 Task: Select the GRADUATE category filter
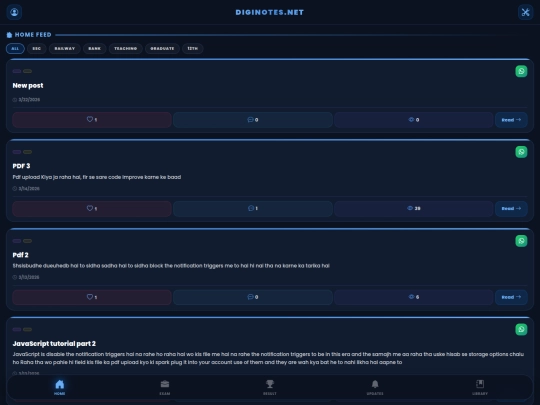coord(162,49)
